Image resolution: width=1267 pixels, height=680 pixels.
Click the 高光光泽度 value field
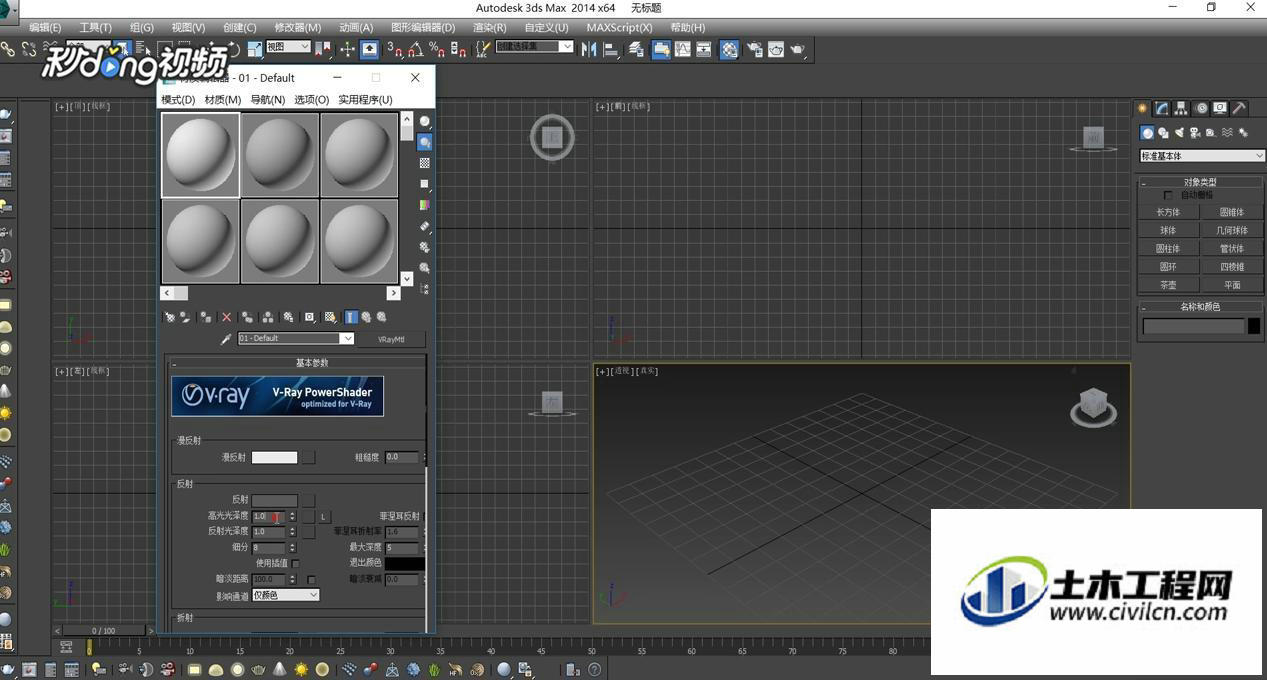(269, 516)
